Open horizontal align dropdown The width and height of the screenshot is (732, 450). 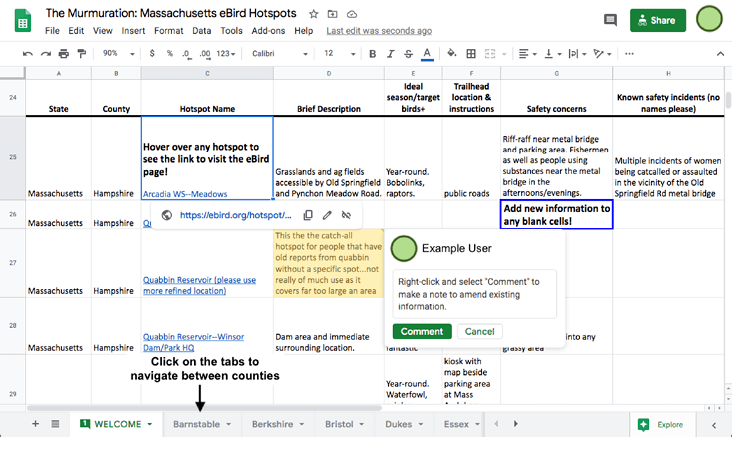pyautogui.click(x=528, y=54)
